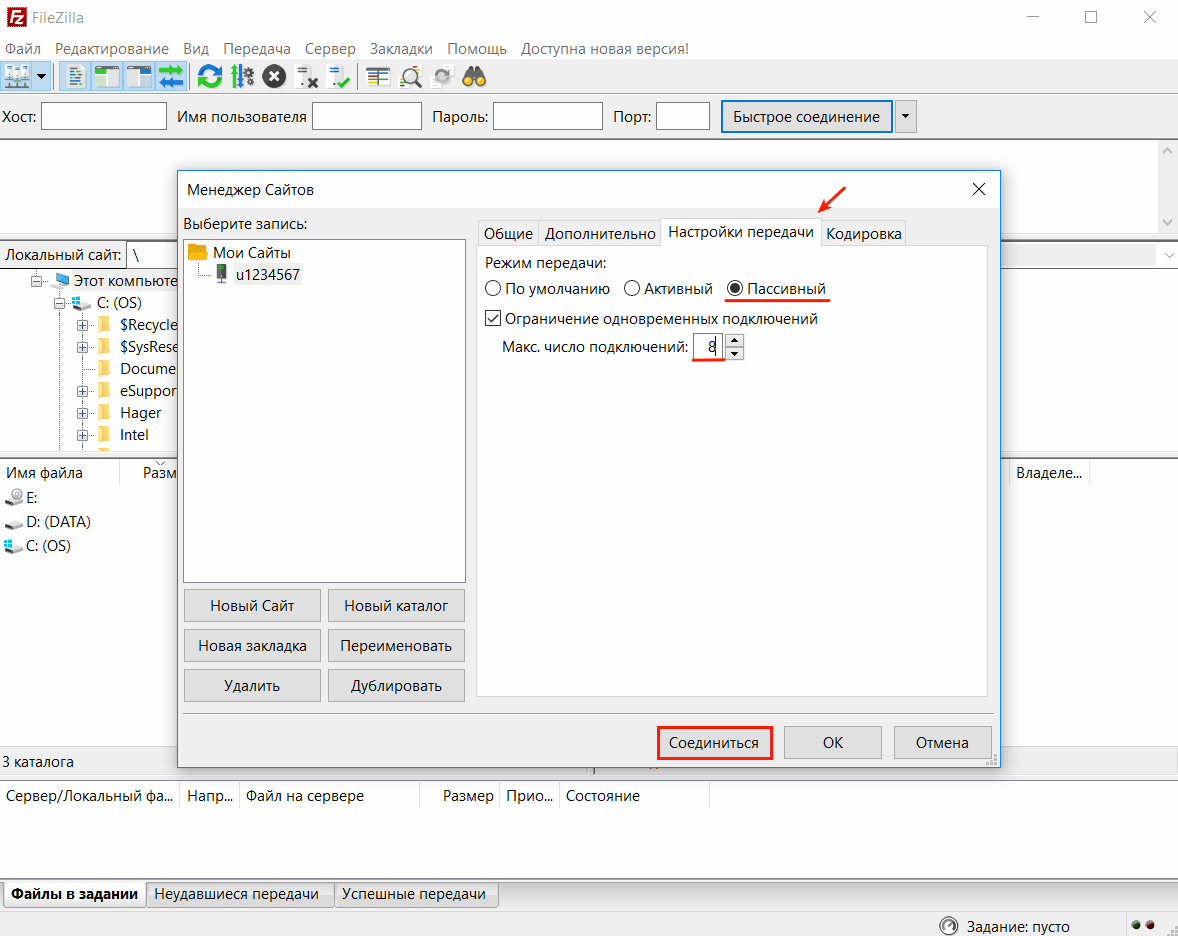Click the u1234567 server icon
The height and width of the screenshot is (936, 1178).
222,273
